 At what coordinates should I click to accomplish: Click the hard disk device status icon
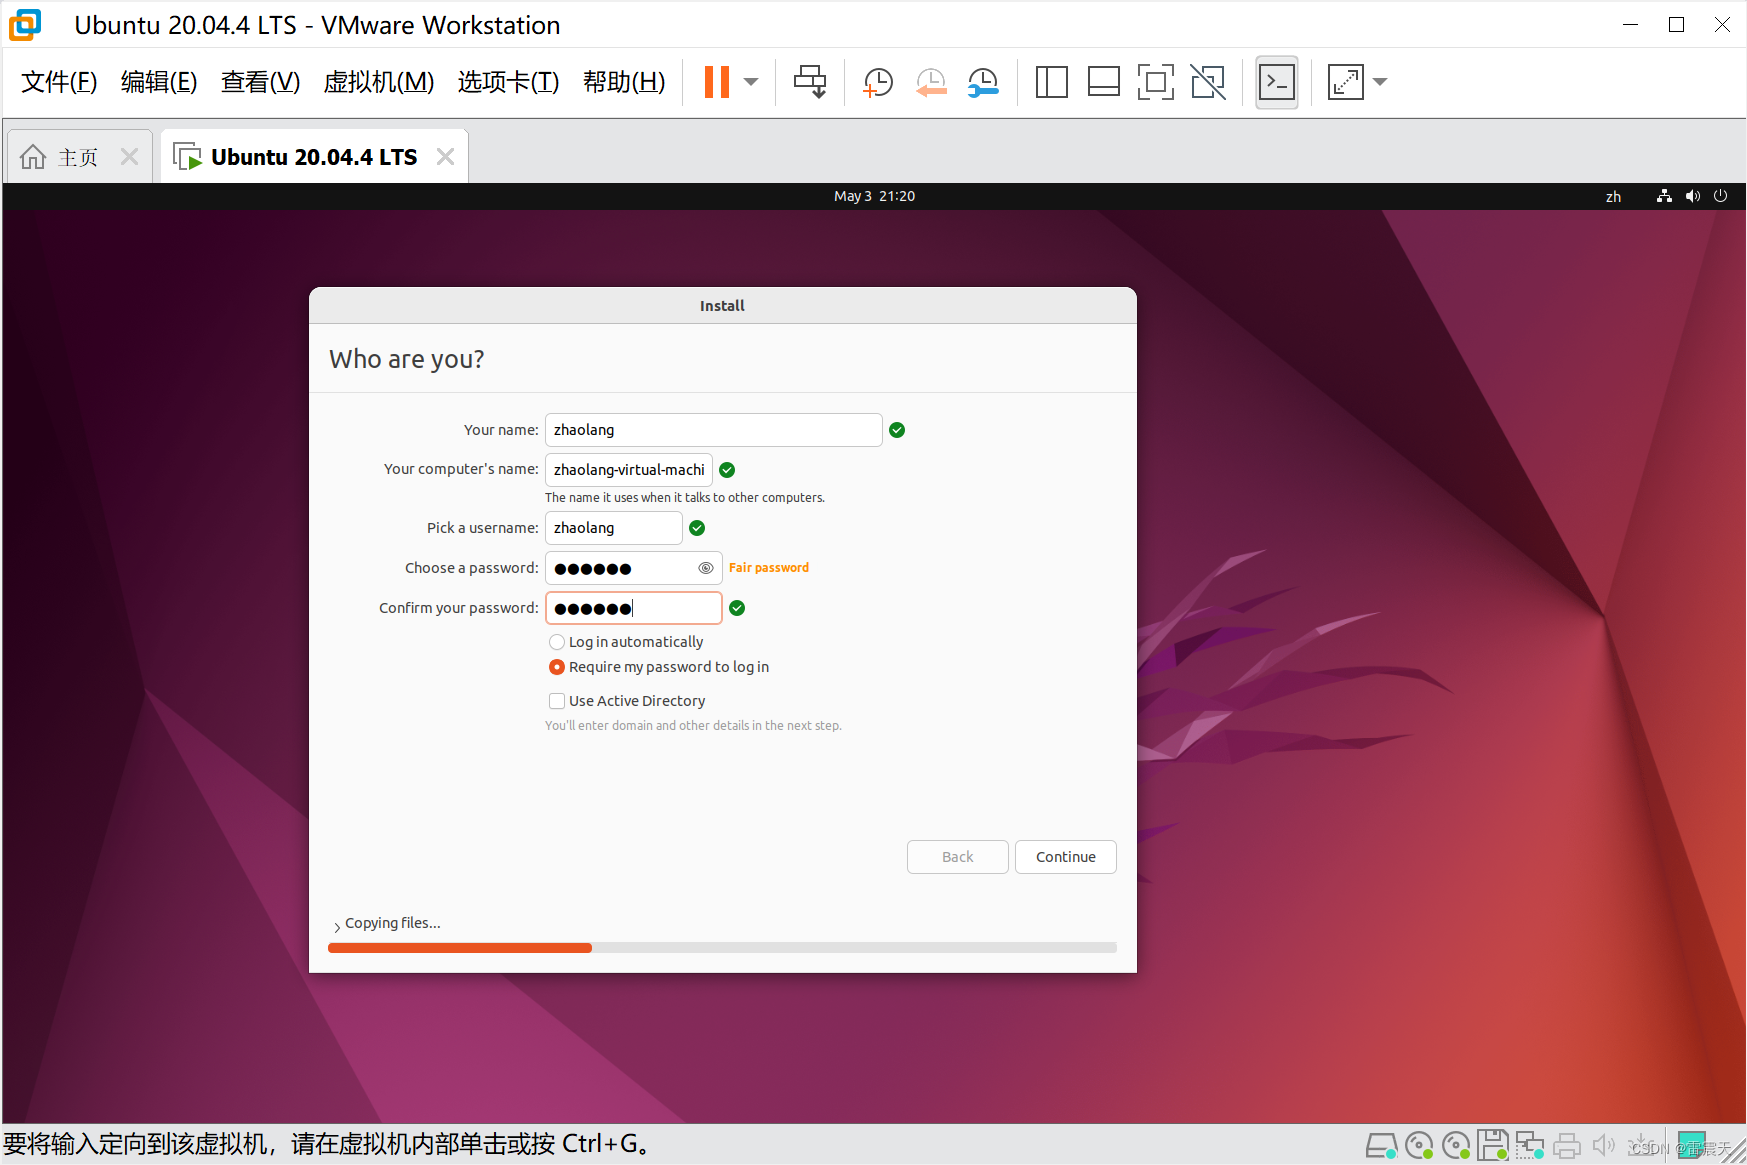pos(1382,1145)
